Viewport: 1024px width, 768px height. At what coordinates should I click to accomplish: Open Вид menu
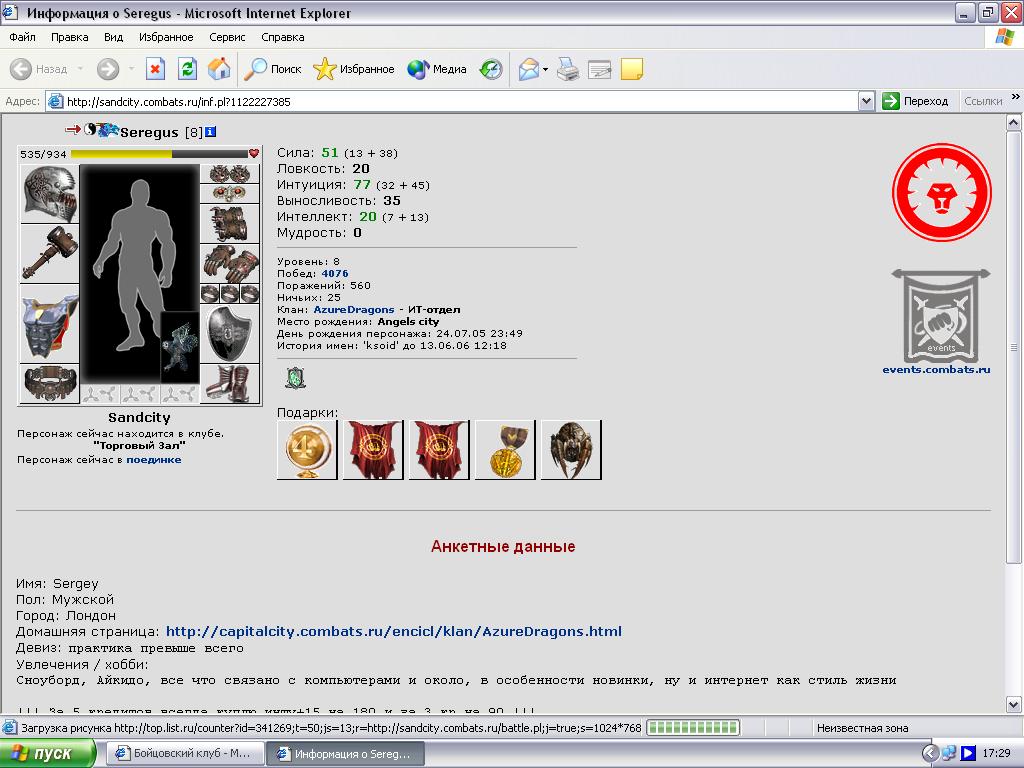[x=114, y=37]
